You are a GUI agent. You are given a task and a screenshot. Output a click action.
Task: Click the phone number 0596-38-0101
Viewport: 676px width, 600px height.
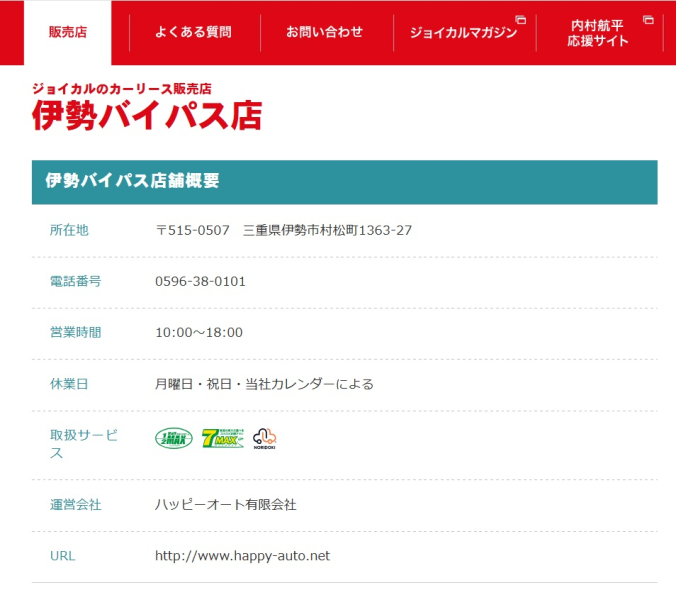coord(200,281)
